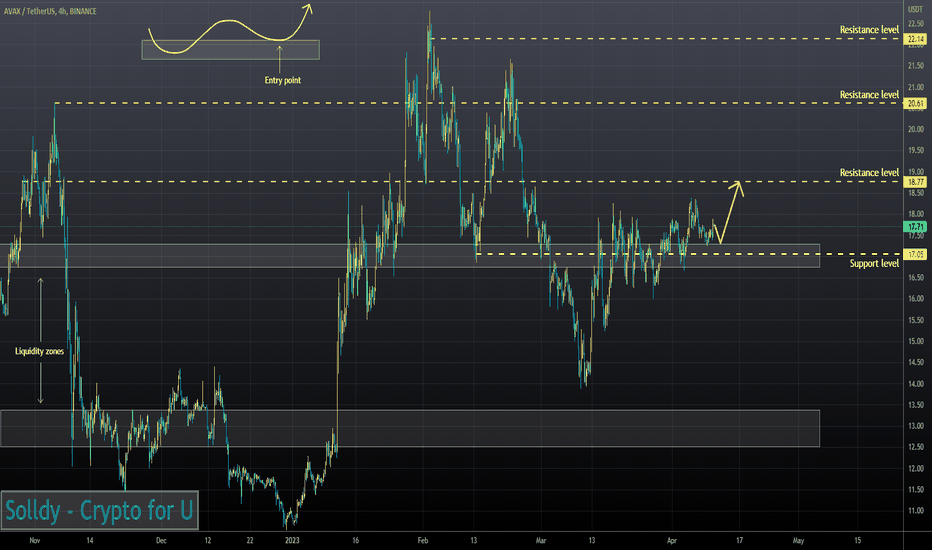
Task: Select the 17.05 support price tag
Action: click(915, 254)
